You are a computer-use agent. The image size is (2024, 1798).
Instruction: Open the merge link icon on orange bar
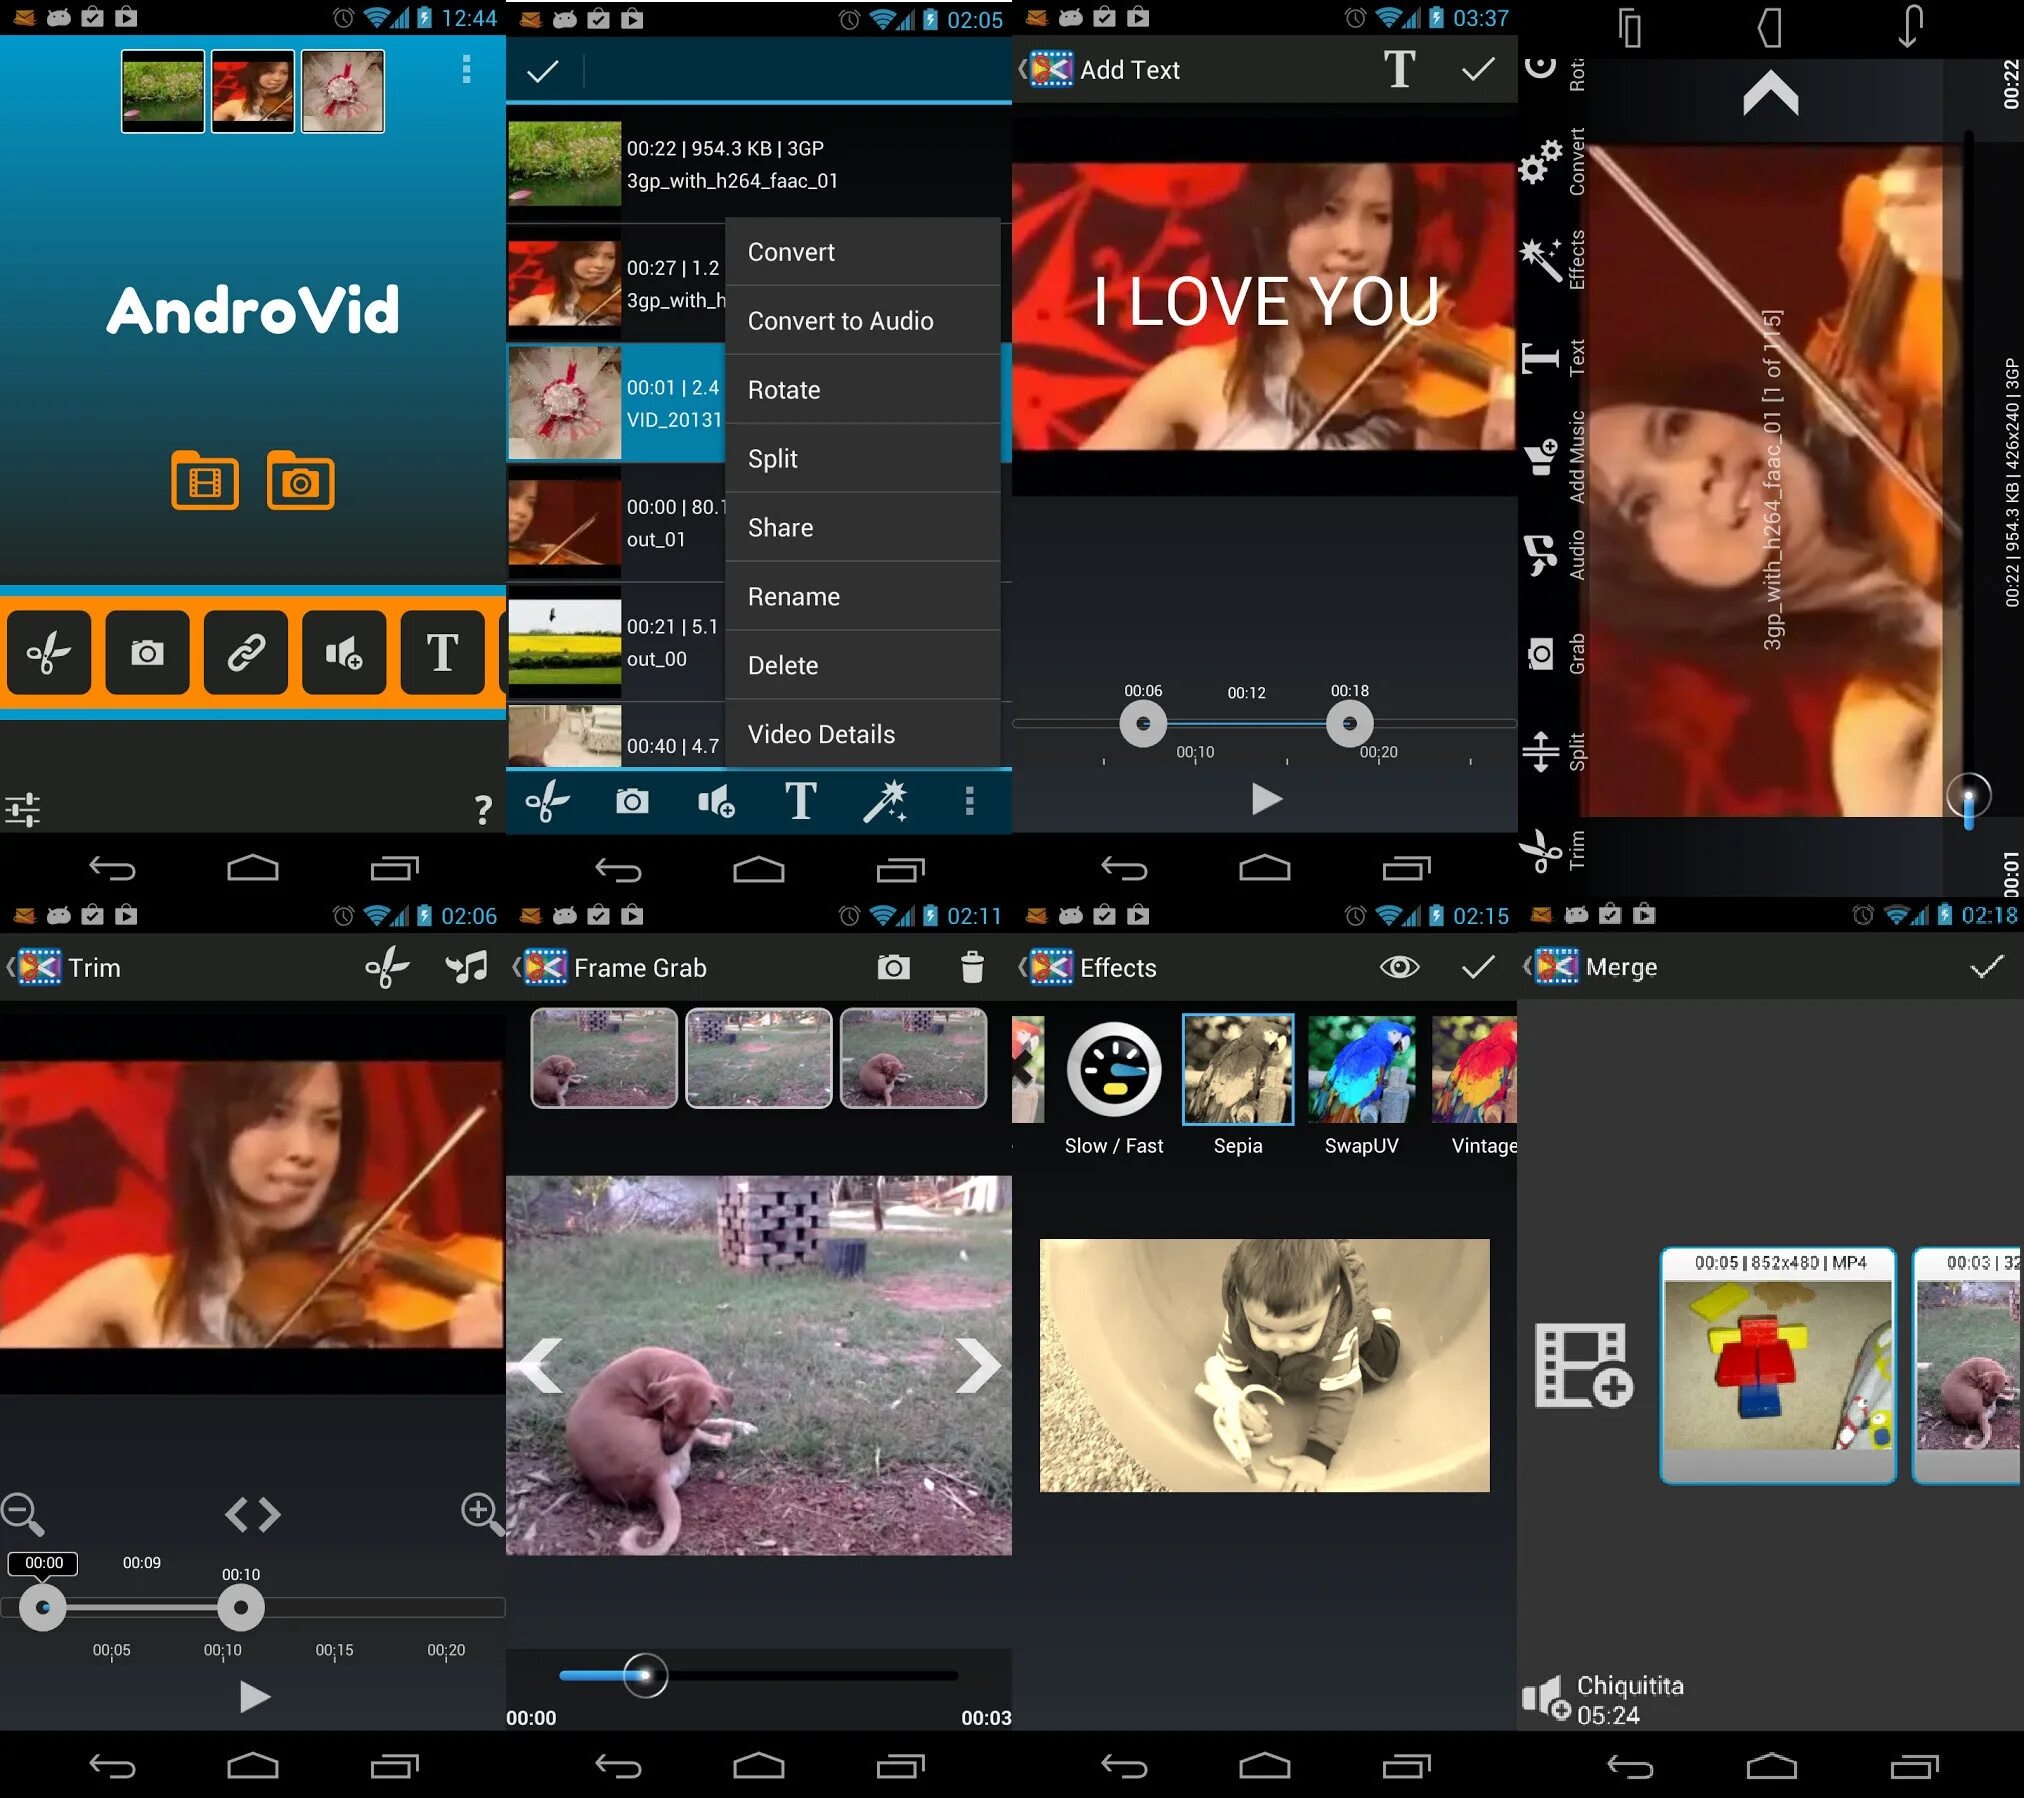click(246, 653)
